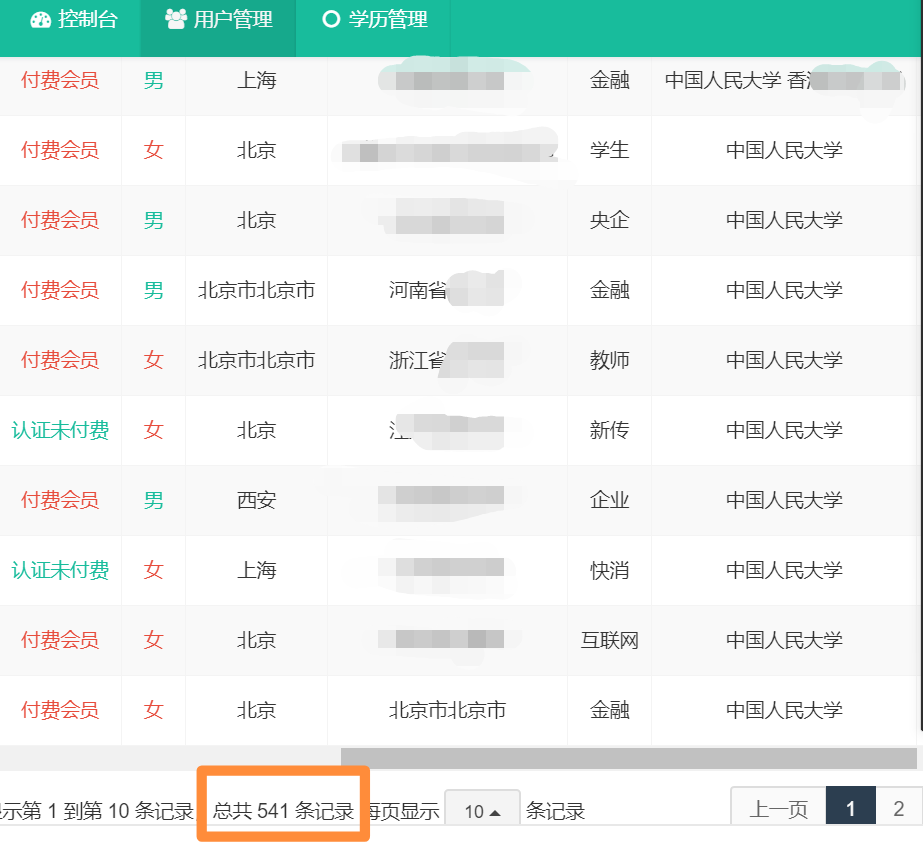Image resolution: width=923 pixels, height=846 pixels.
Task: Click 河南省 hometown cell
Action: pos(417,290)
